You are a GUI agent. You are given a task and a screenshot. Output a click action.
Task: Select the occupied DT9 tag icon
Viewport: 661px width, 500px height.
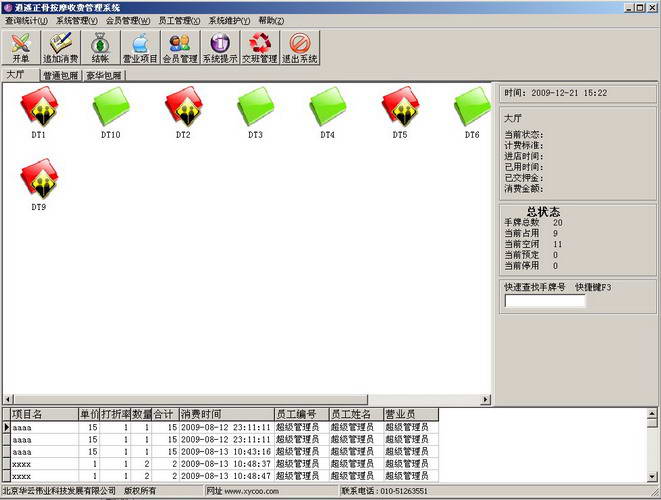39,179
